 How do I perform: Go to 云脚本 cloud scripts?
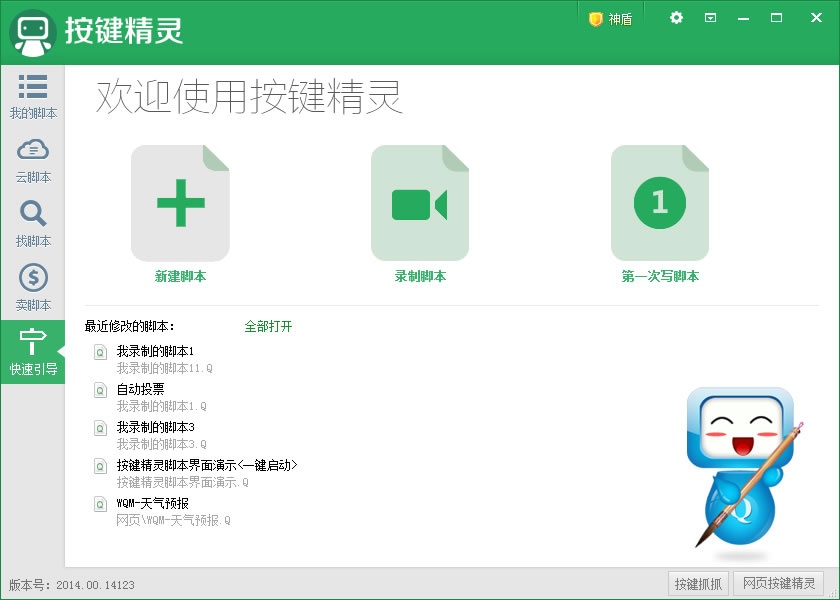(33, 161)
